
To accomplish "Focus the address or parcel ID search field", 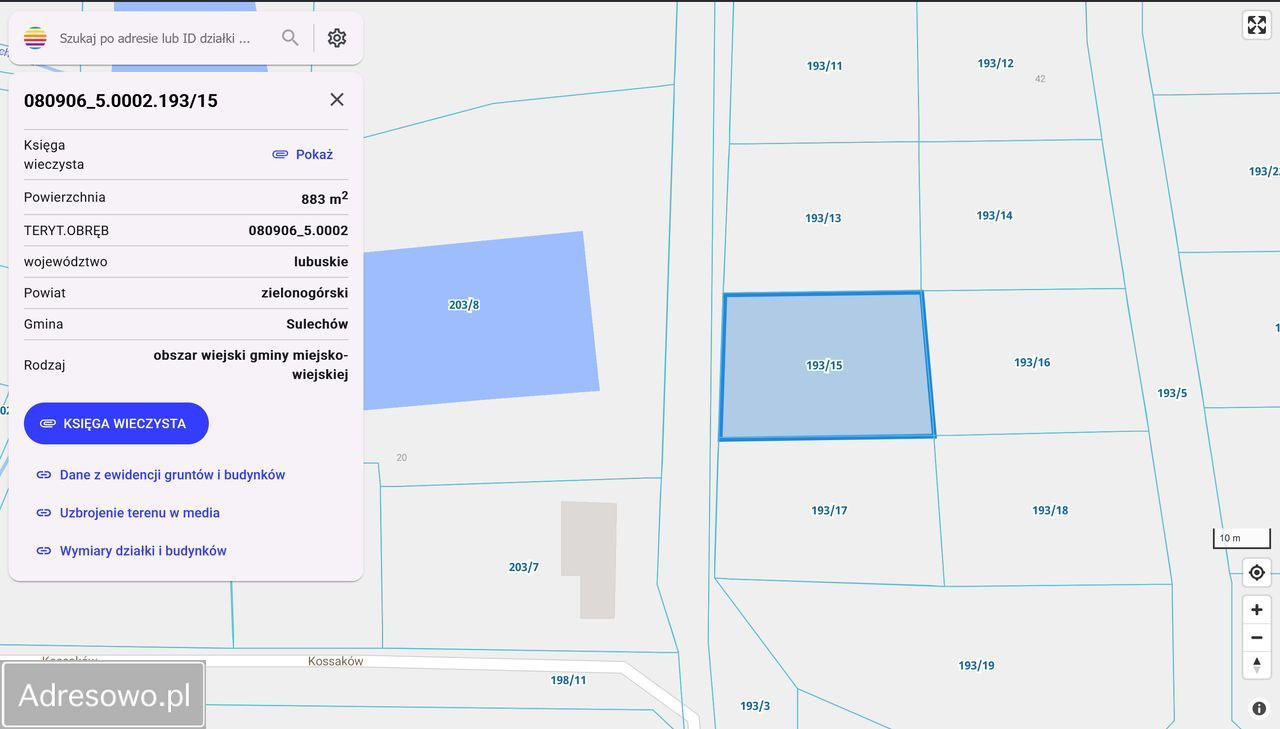I will [x=160, y=38].
